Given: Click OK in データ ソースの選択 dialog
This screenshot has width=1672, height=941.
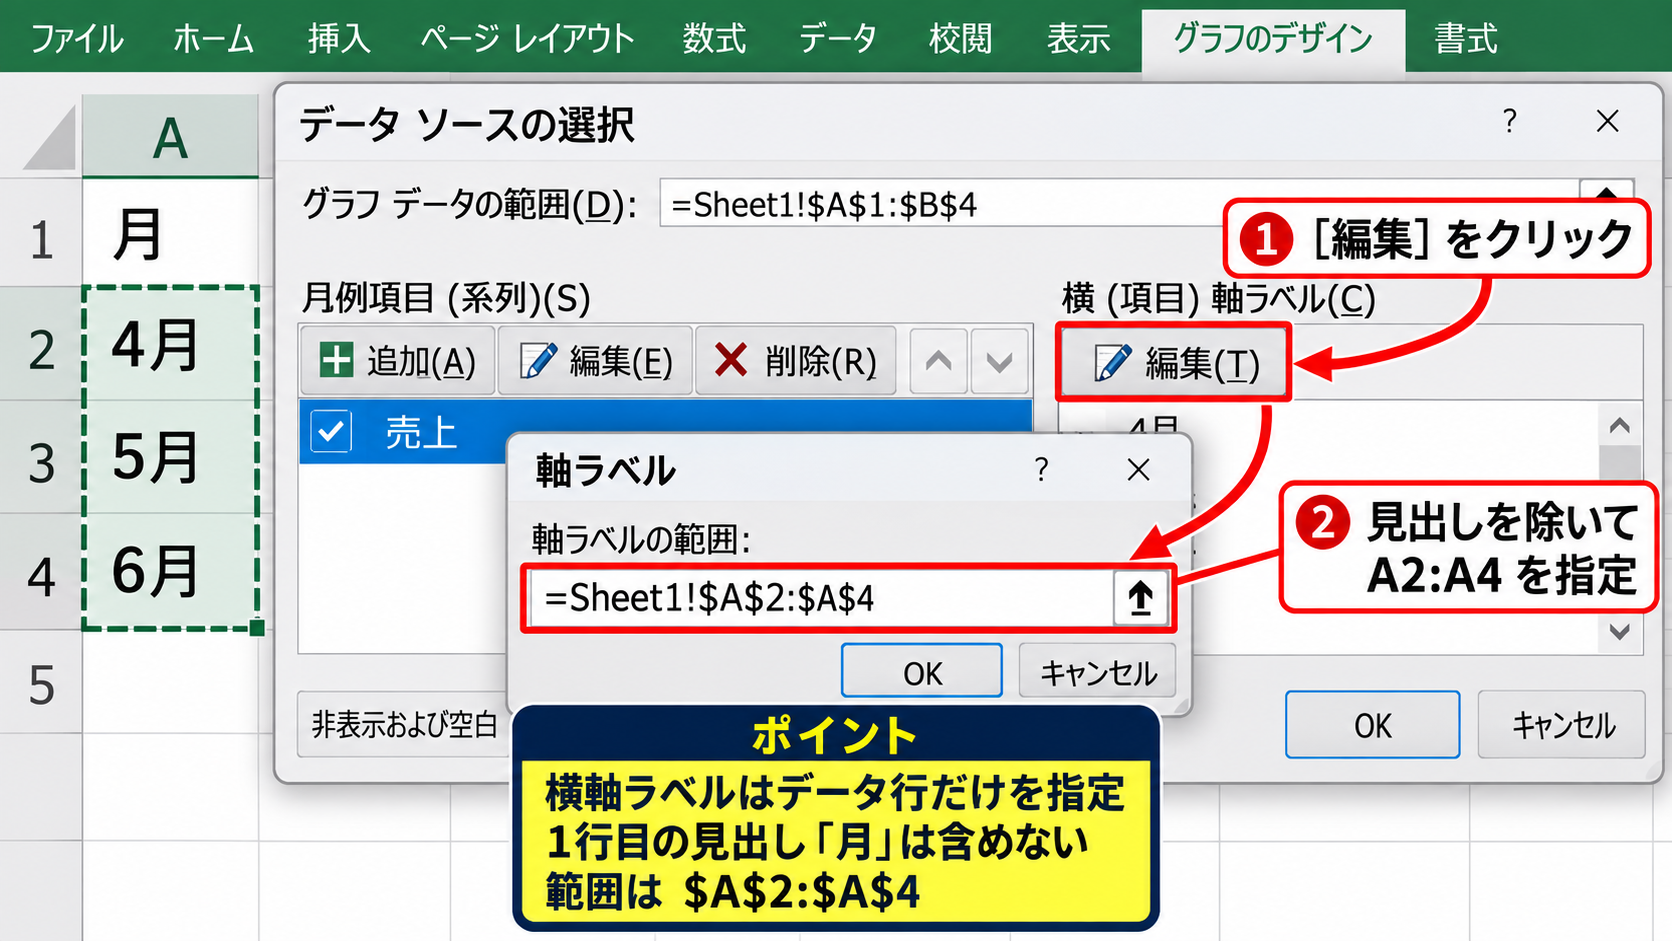Looking at the screenshot, I should click(x=1372, y=725).
